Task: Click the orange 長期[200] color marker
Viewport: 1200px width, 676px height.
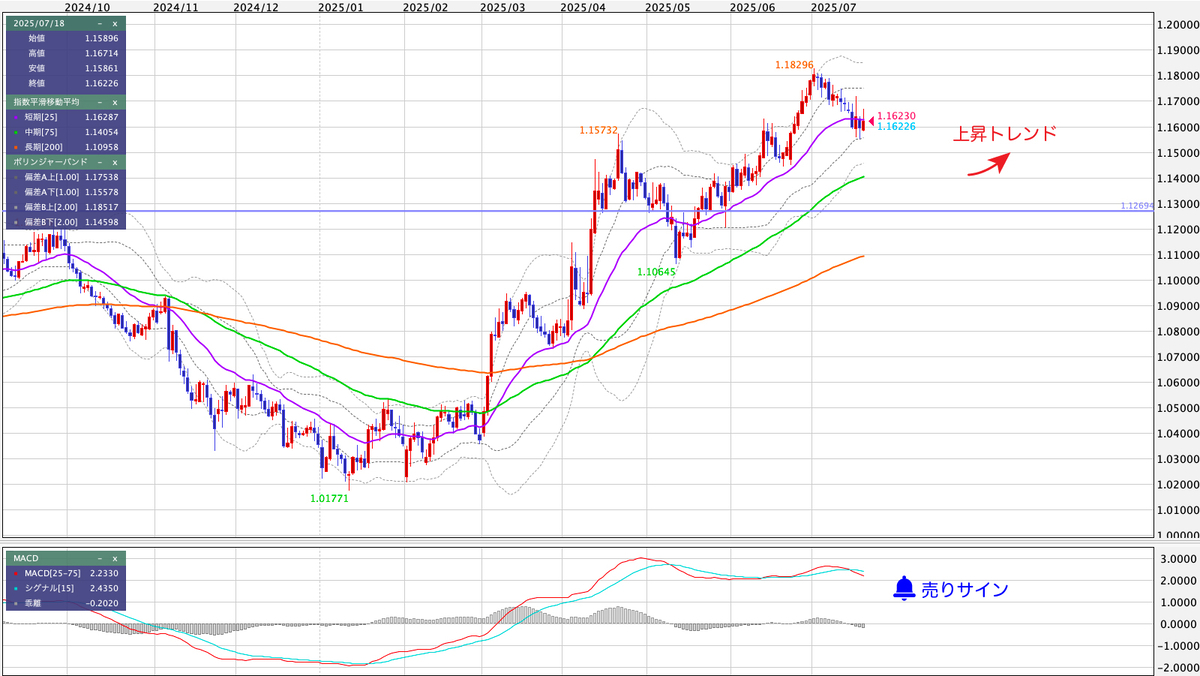Action: pyautogui.click(x=14, y=147)
